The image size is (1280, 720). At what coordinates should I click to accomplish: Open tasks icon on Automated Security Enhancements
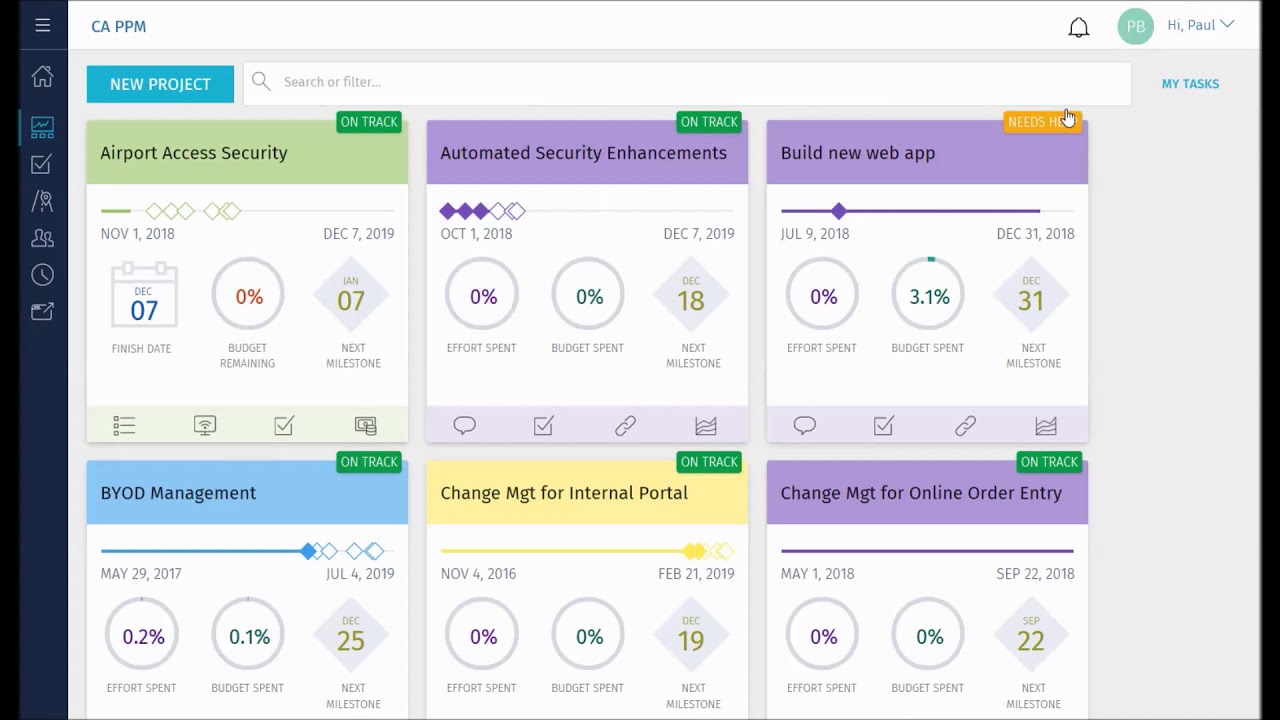[543, 426]
